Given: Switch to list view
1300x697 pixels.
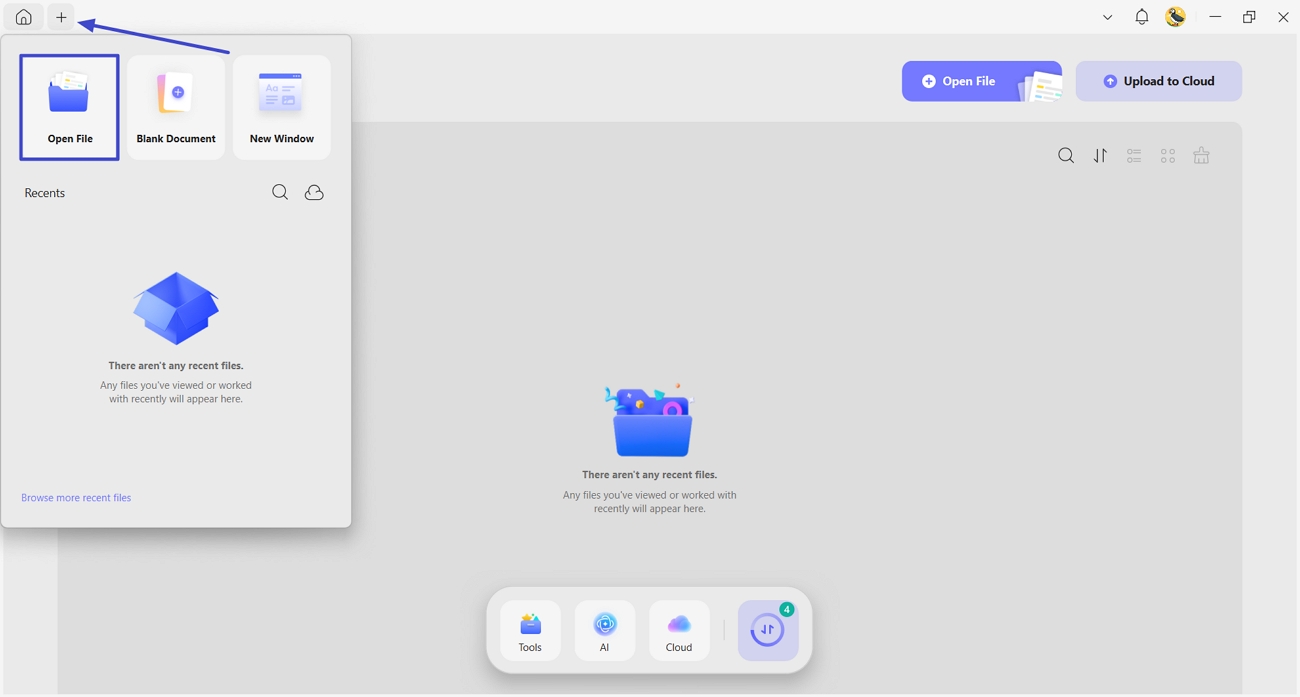Looking at the screenshot, I should (x=1134, y=156).
